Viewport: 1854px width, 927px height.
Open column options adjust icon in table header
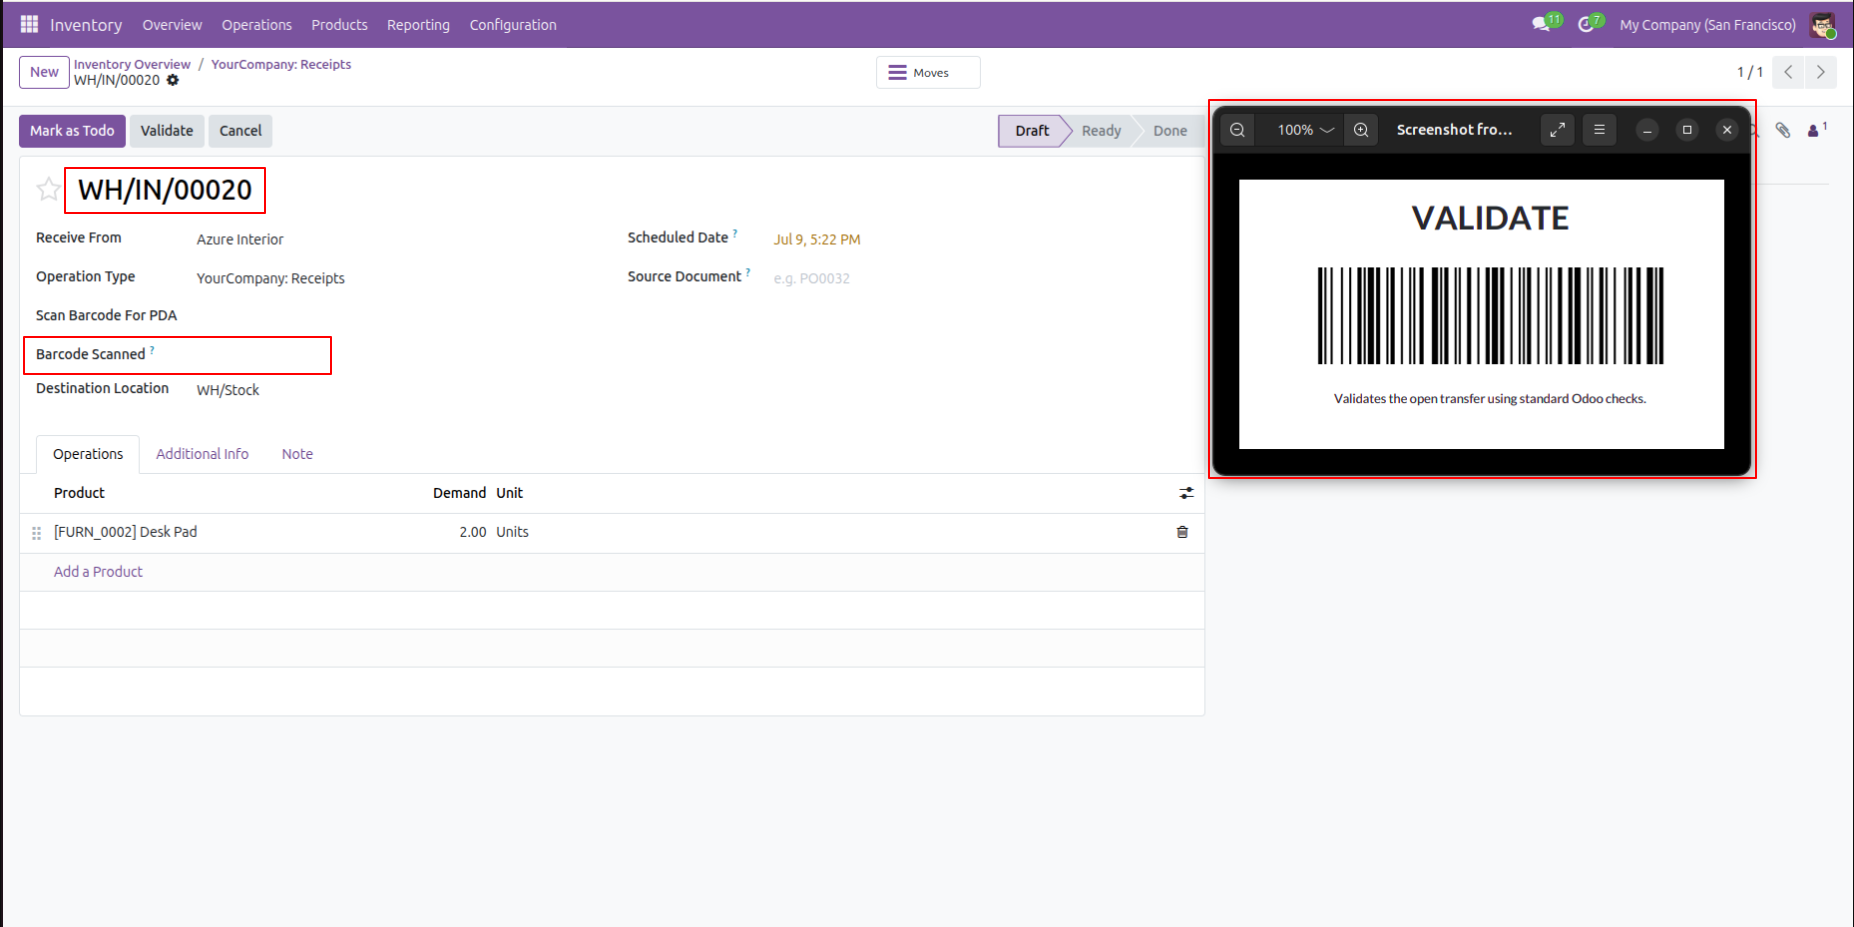click(1186, 493)
